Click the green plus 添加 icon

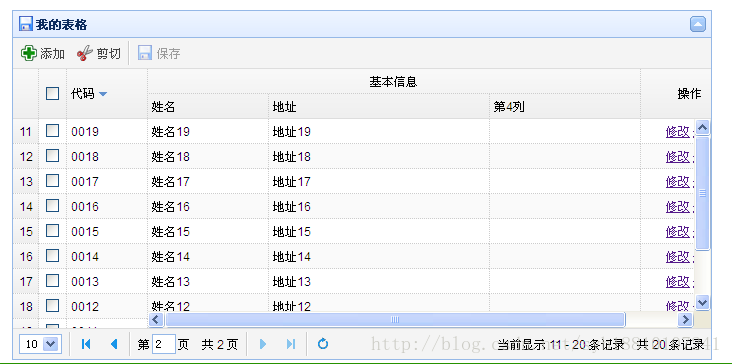coord(28,53)
